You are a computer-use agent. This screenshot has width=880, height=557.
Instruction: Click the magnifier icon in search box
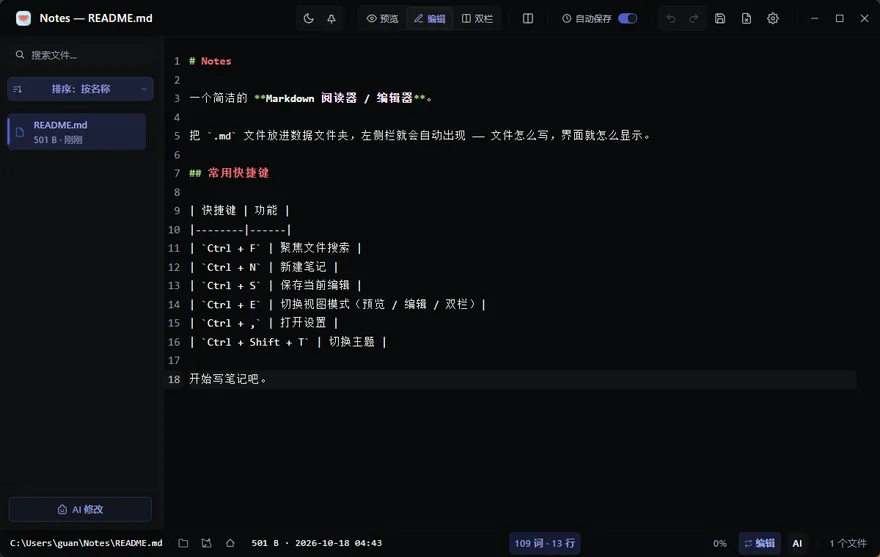point(20,54)
